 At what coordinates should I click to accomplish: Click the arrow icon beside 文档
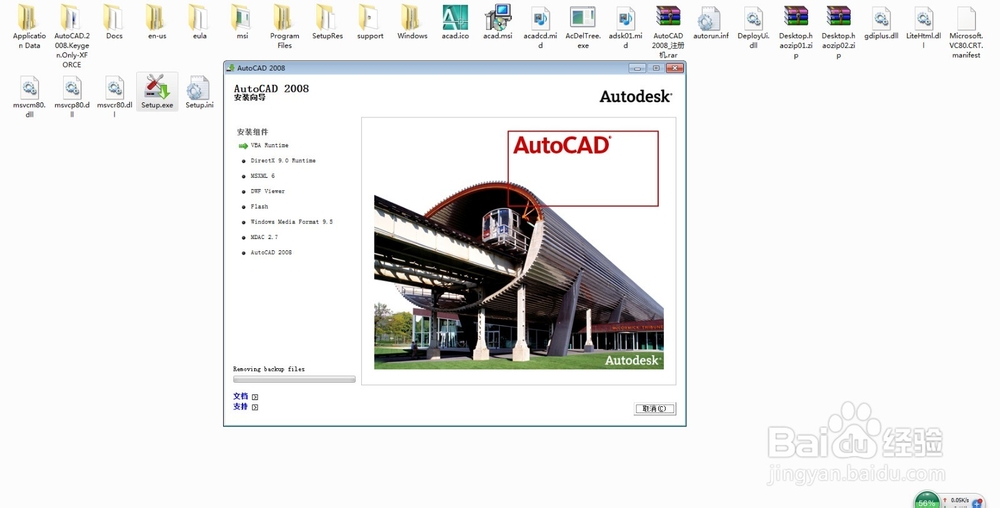(x=255, y=397)
